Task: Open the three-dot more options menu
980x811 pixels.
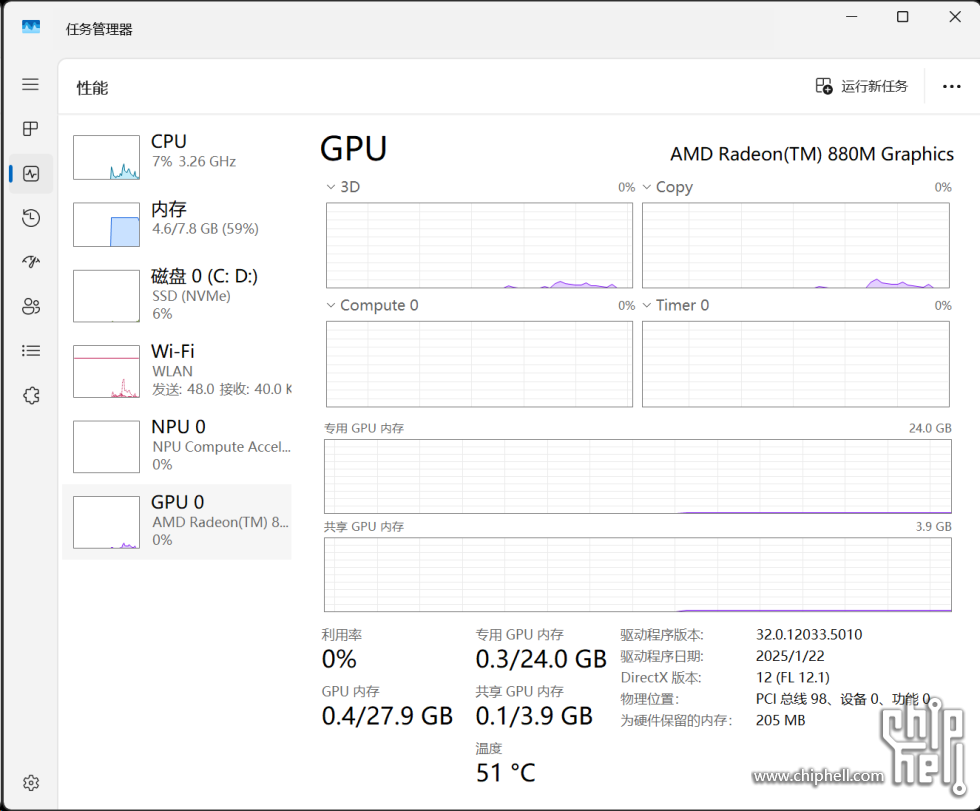Action: click(951, 86)
